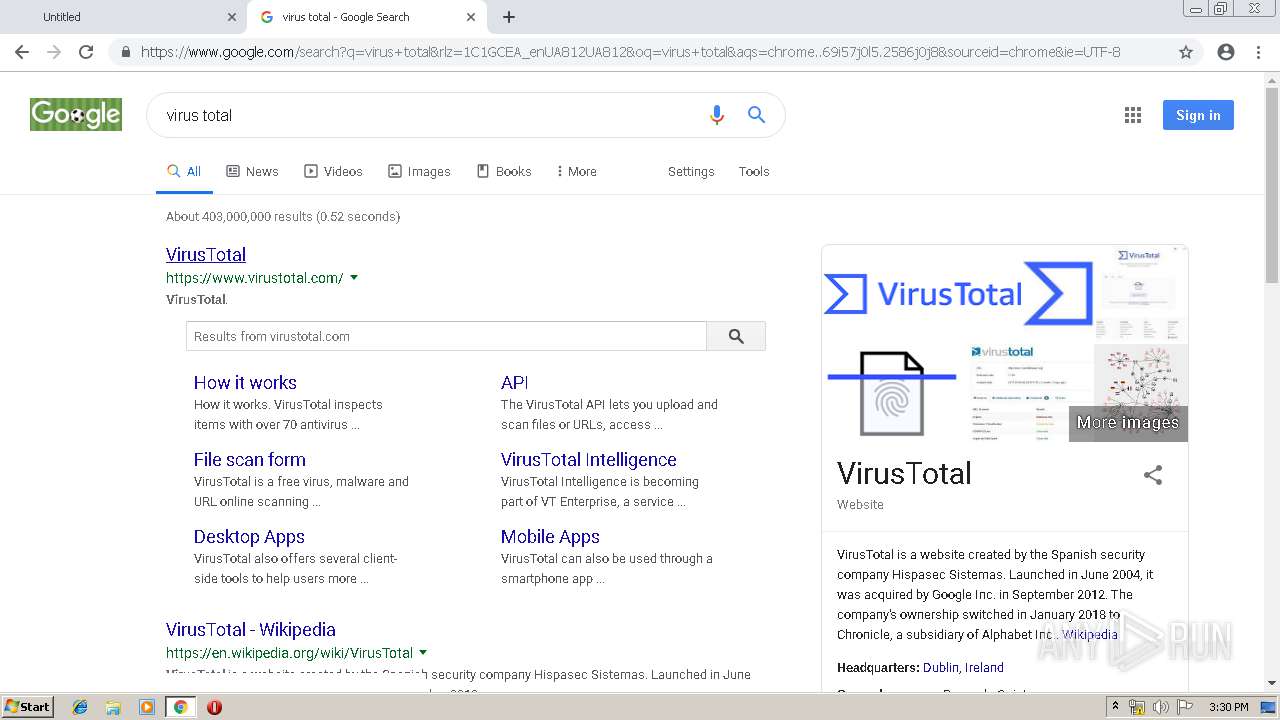Click the virustotal.com site search magnifier button
1280x720 pixels.
click(x=736, y=336)
